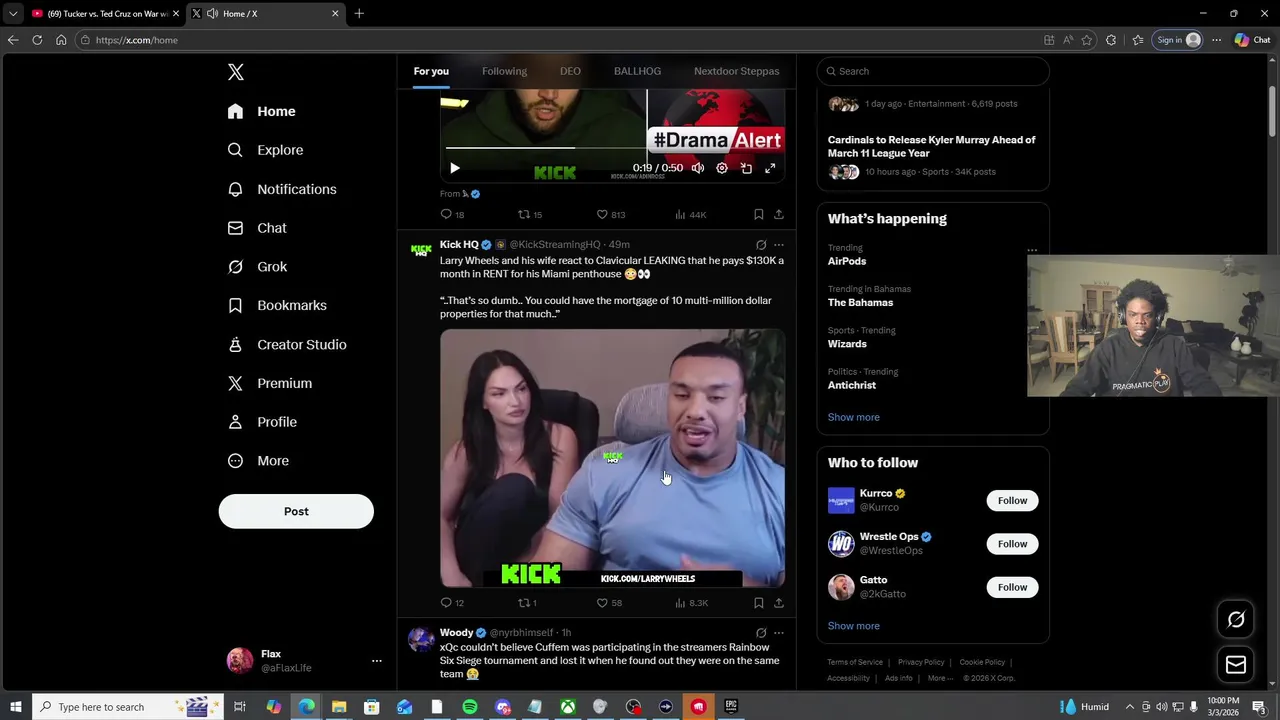Open The Bahamas trending topic

point(860,302)
